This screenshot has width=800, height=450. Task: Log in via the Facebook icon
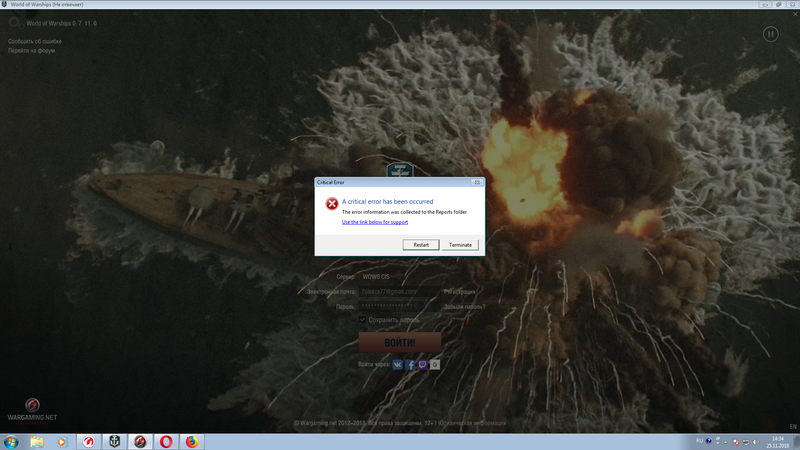410,364
